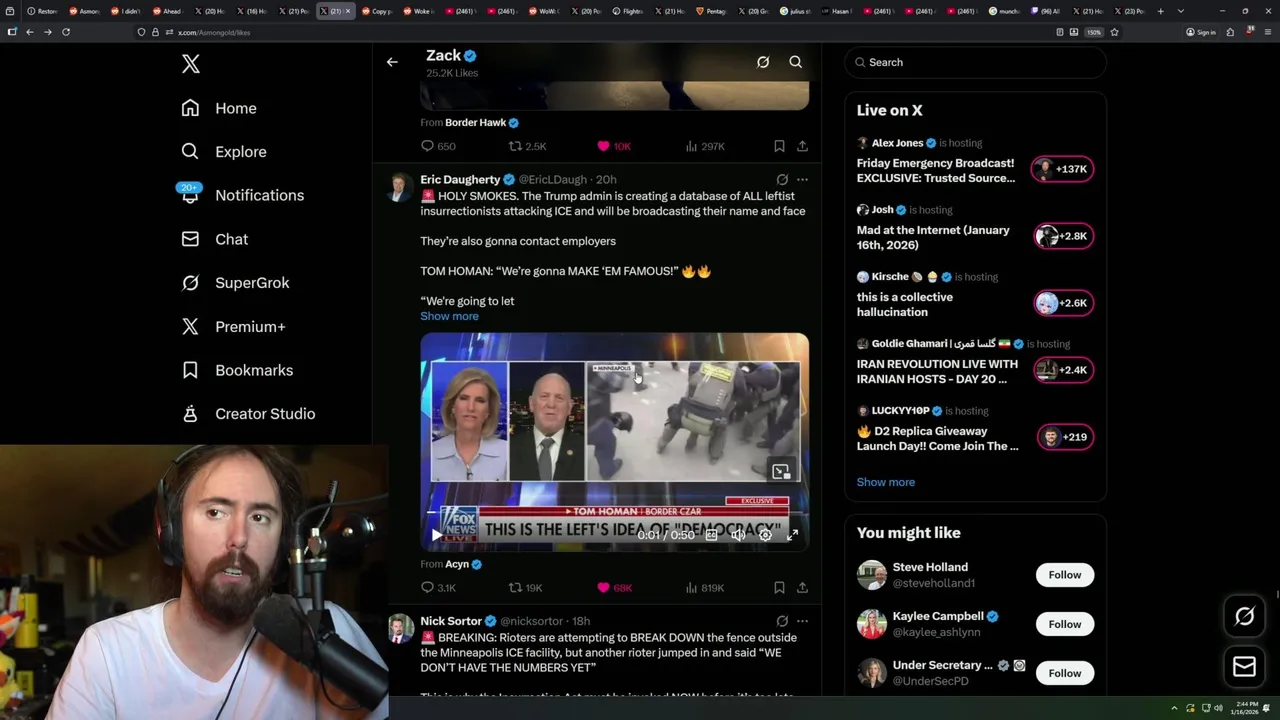Expand Live on X list with Show more
Image resolution: width=1280 pixels, height=720 pixels.
[x=885, y=482]
